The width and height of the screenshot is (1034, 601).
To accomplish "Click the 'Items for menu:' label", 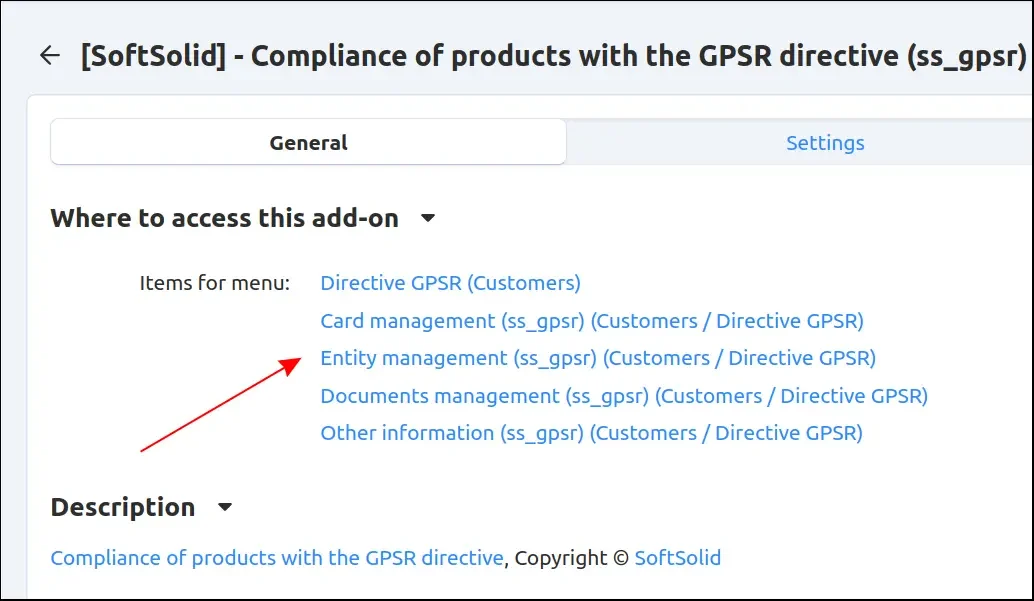I will pyautogui.click(x=214, y=283).
